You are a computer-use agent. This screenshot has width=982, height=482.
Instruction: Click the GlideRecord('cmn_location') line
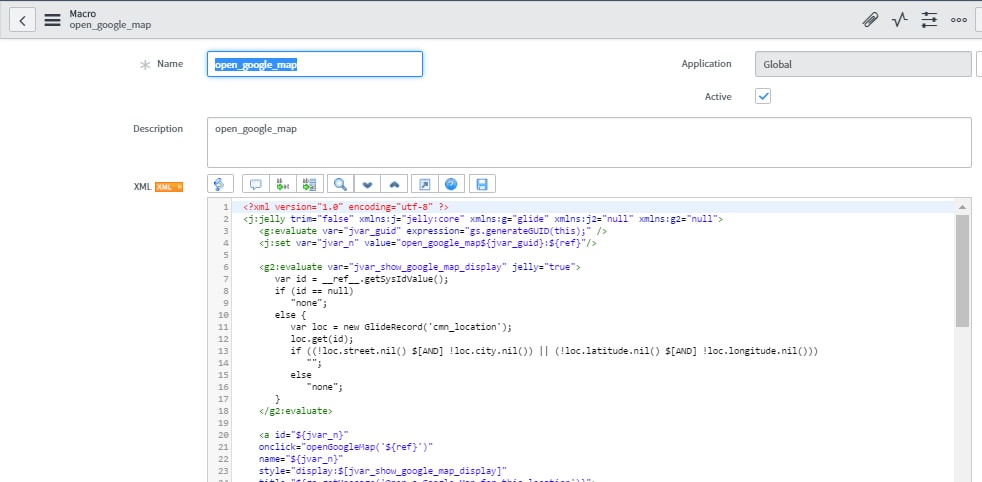pyautogui.click(x=401, y=327)
